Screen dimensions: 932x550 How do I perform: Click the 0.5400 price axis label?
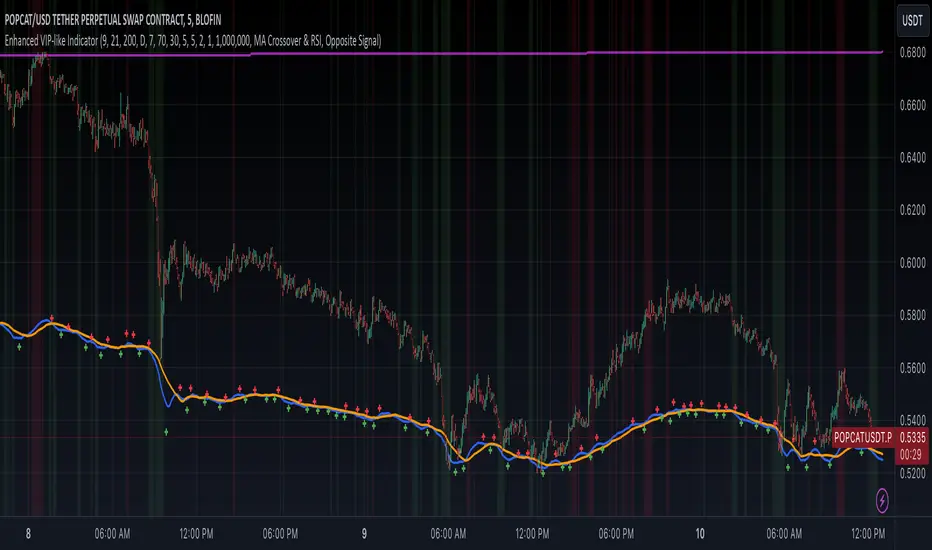(912, 420)
